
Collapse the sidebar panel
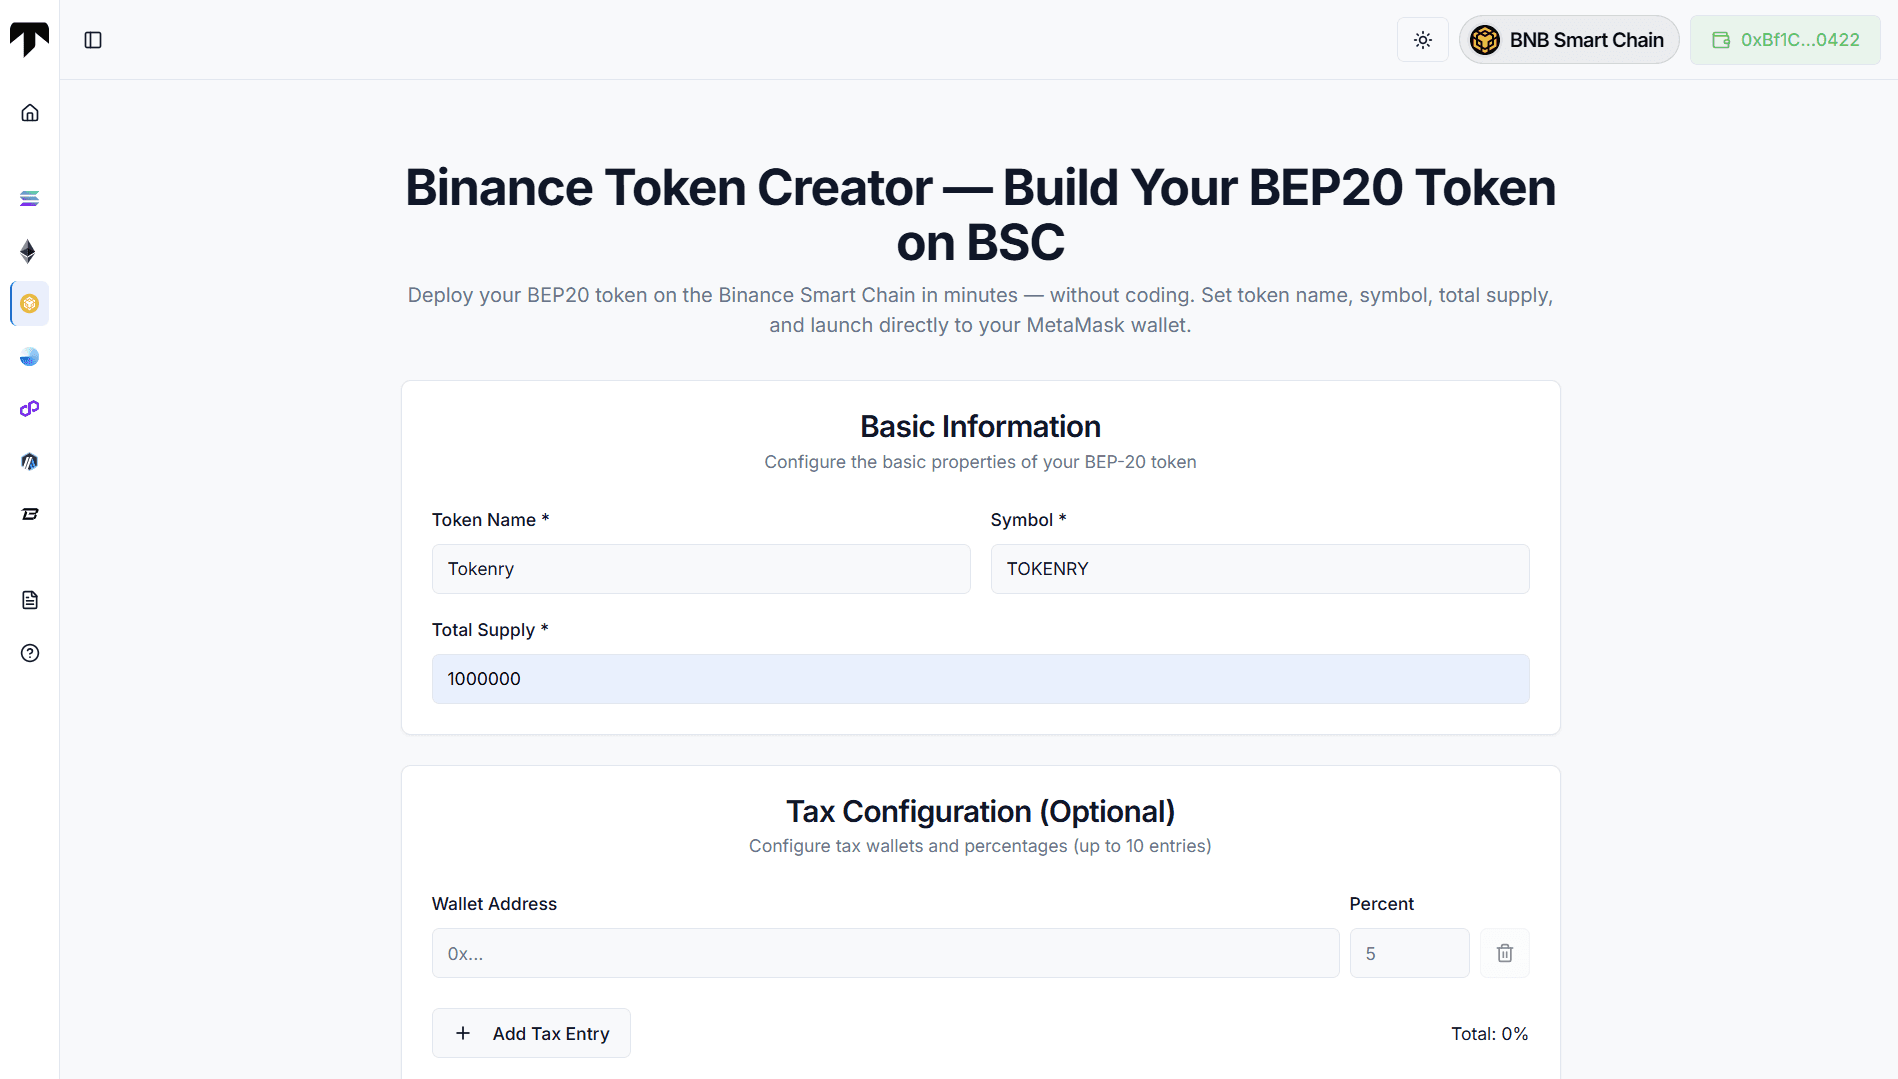93,40
